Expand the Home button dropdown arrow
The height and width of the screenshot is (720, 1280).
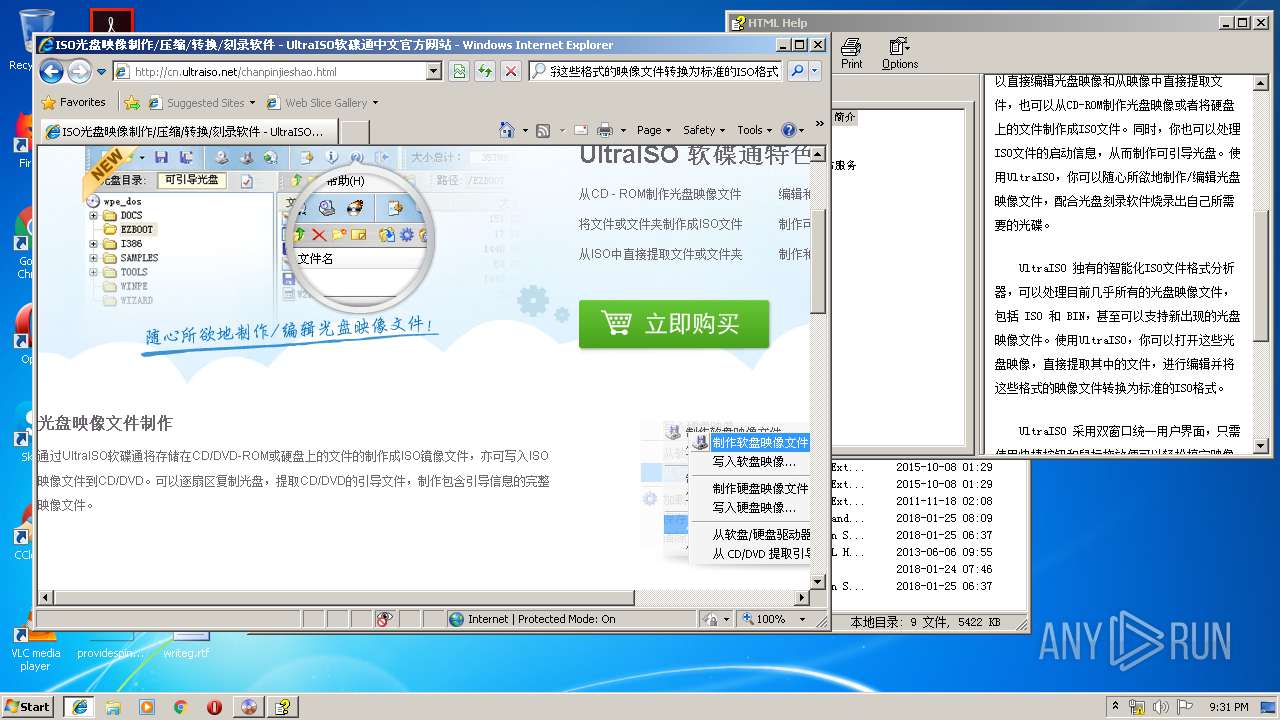coord(524,130)
